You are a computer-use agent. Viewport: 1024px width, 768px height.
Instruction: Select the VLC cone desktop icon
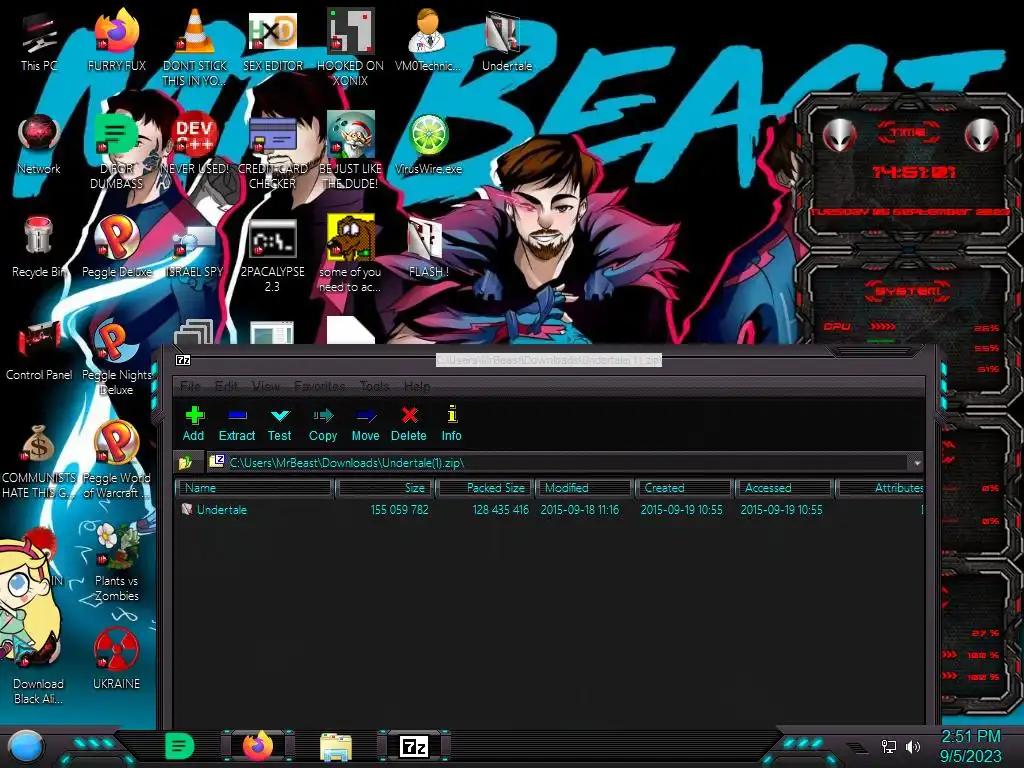[195, 47]
